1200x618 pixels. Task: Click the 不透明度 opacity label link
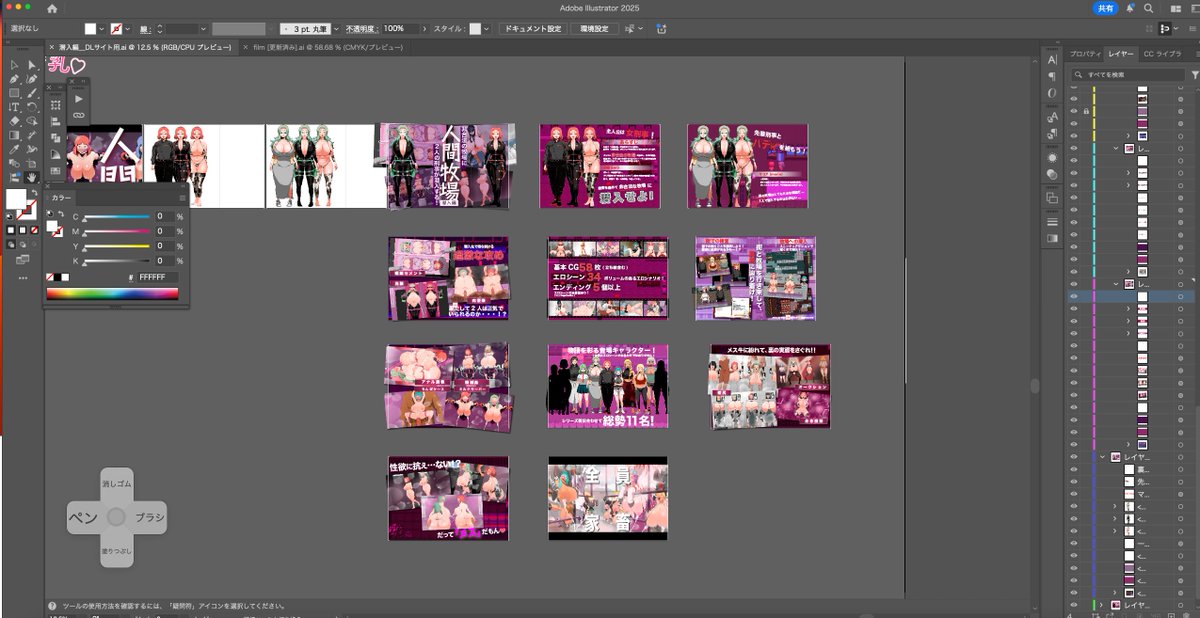tap(360, 29)
